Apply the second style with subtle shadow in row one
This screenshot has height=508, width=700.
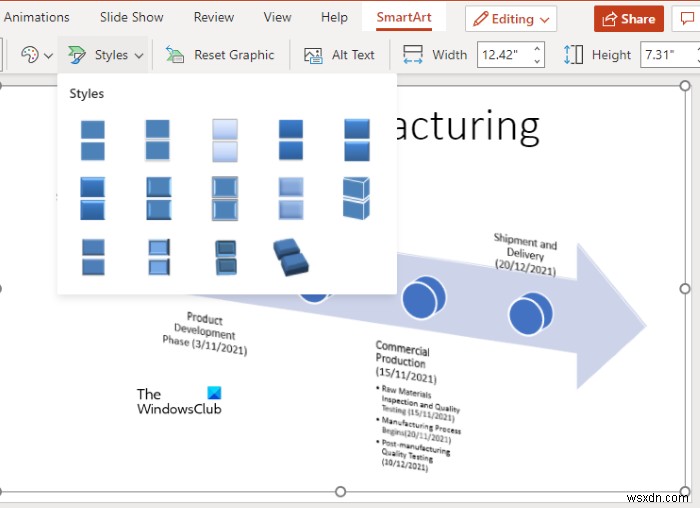[158, 140]
